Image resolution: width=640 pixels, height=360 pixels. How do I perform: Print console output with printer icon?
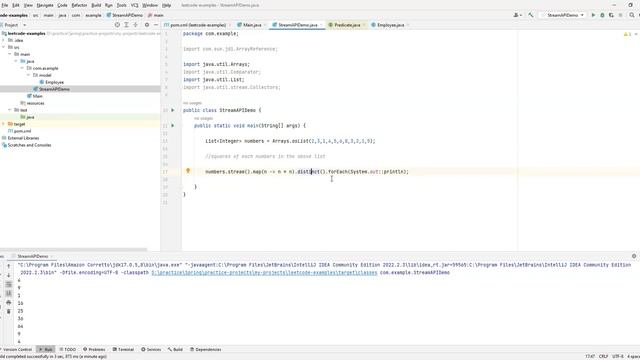point(9,302)
